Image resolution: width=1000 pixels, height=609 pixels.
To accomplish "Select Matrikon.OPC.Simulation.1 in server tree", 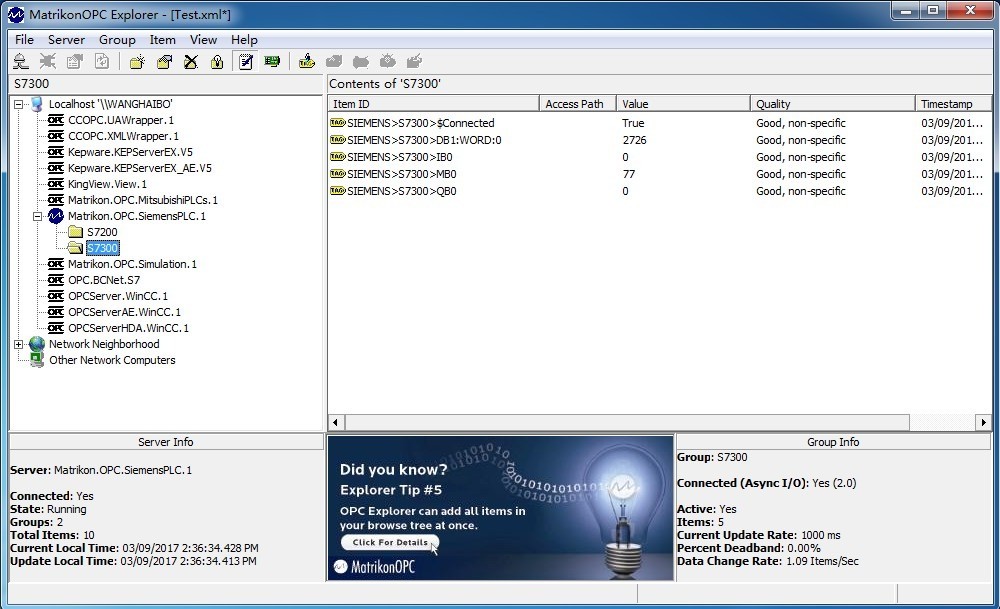I will click(x=133, y=264).
